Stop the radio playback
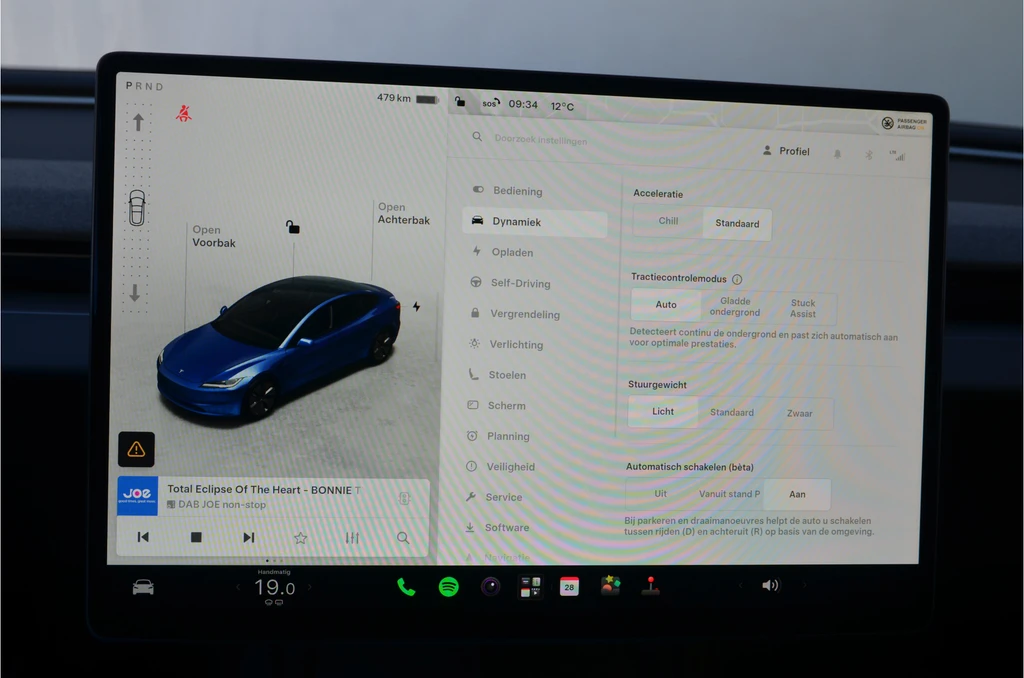This screenshot has height=678, width=1024. click(196, 537)
